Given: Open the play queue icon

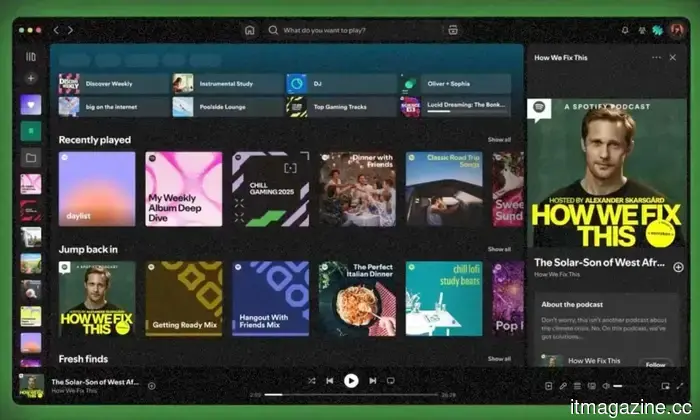Looking at the screenshot, I should (x=577, y=386).
